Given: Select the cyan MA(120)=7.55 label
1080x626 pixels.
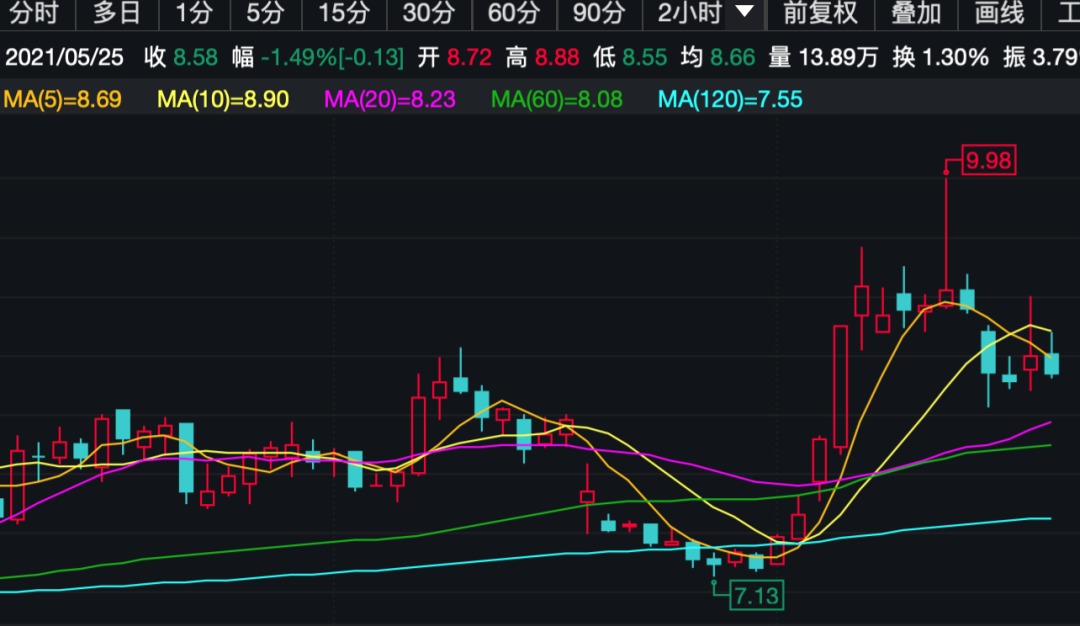Looking at the screenshot, I should coord(730,100).
